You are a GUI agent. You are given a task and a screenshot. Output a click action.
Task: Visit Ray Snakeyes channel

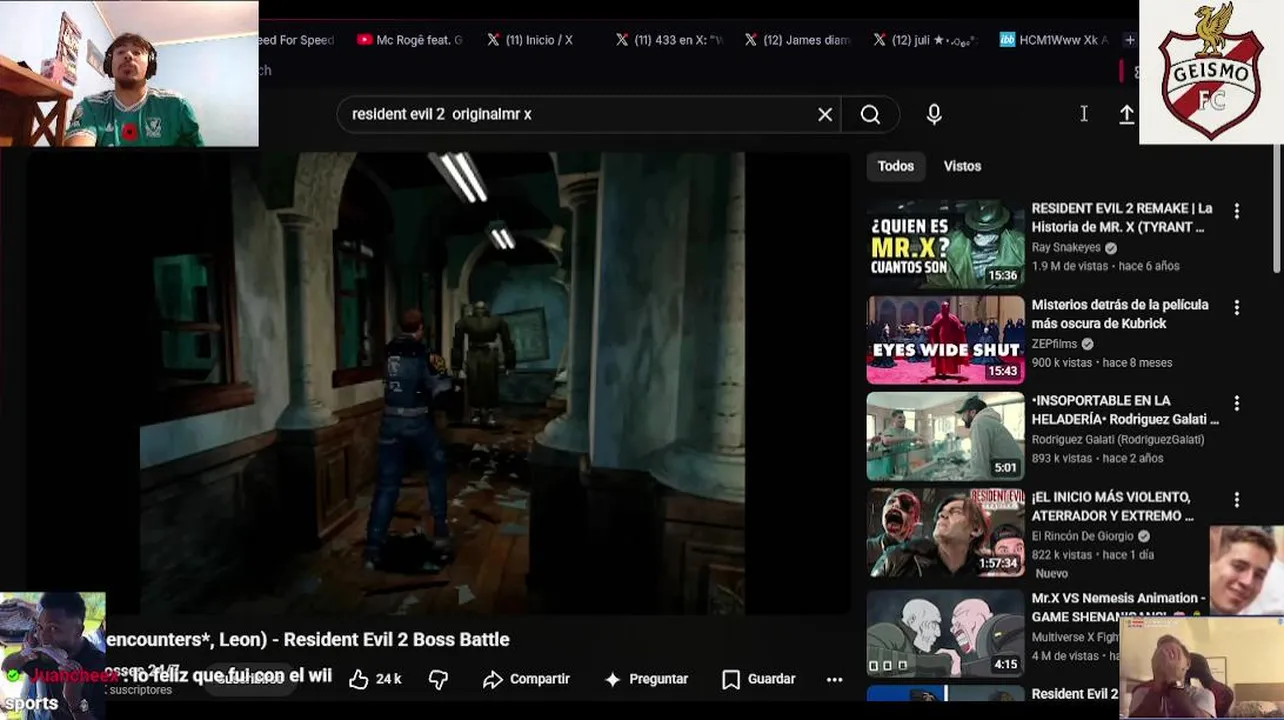(x=1066, y=248)
